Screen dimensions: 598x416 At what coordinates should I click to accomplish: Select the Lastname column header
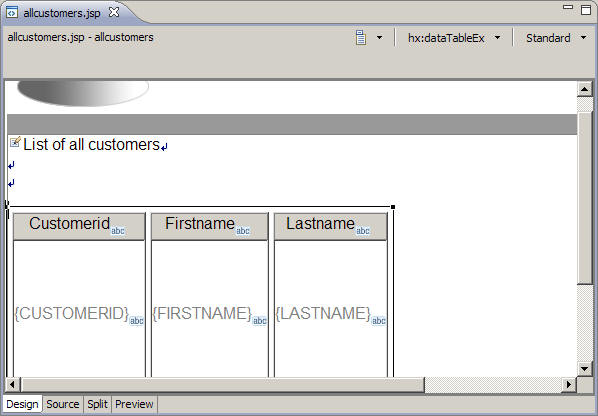(331, 226)
